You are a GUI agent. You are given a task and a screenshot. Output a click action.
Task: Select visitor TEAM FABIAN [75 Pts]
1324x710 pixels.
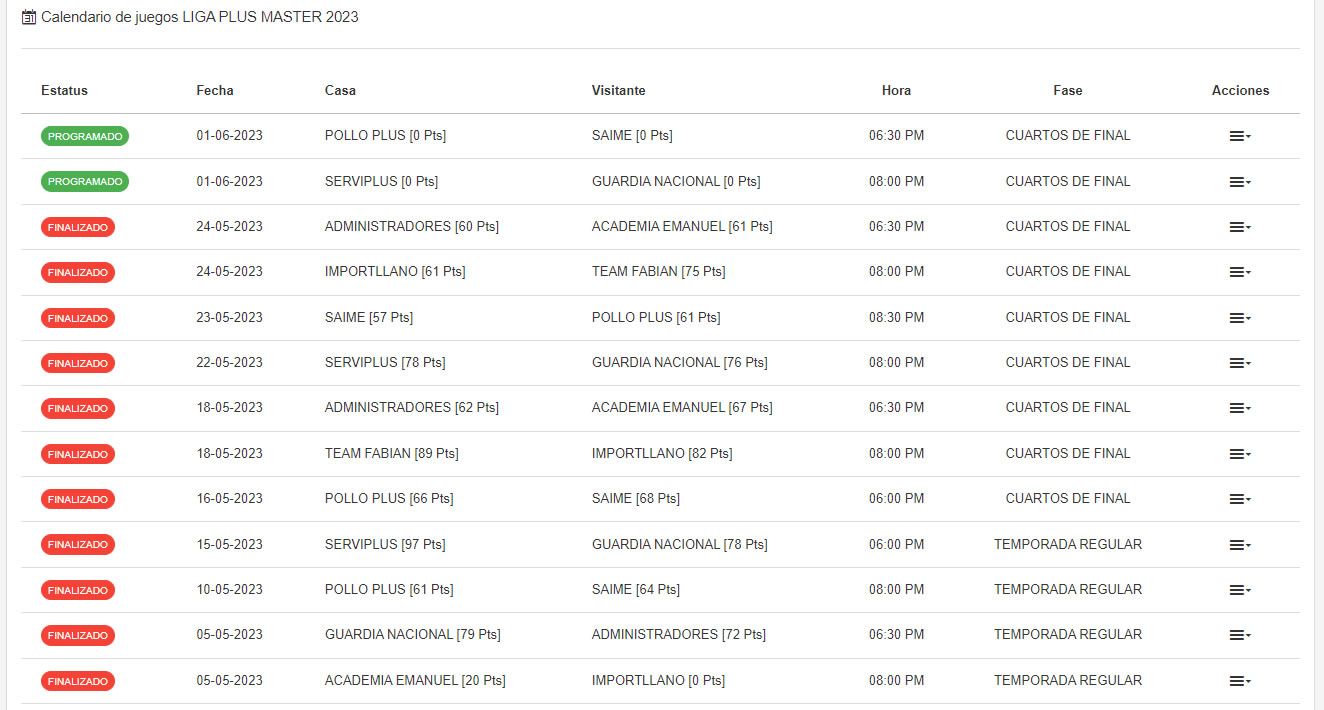click(x=659, y=272)
